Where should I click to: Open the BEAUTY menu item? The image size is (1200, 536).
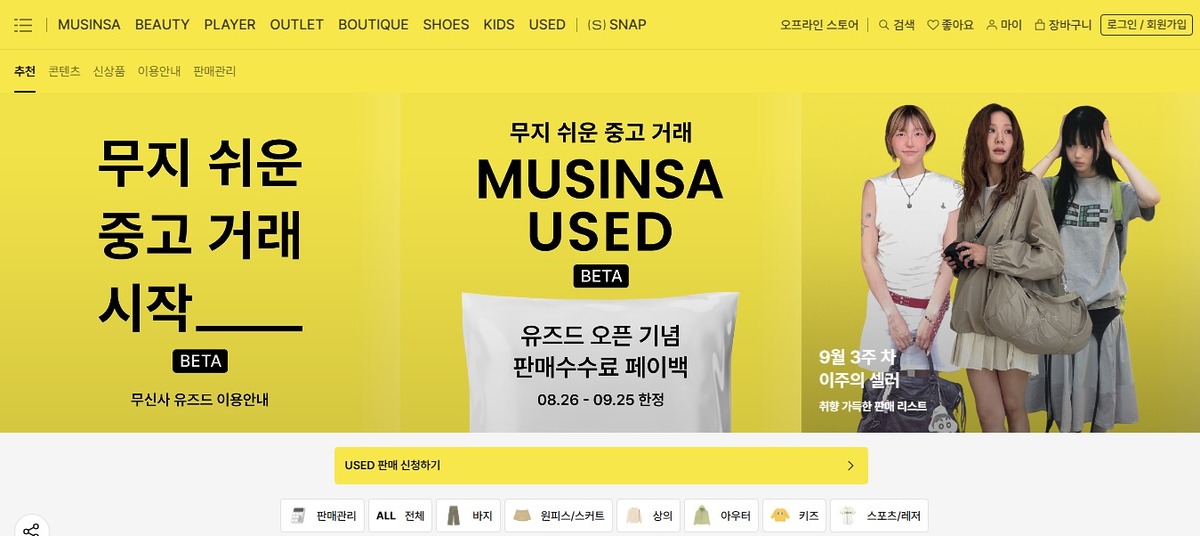(x=162, y=25)
